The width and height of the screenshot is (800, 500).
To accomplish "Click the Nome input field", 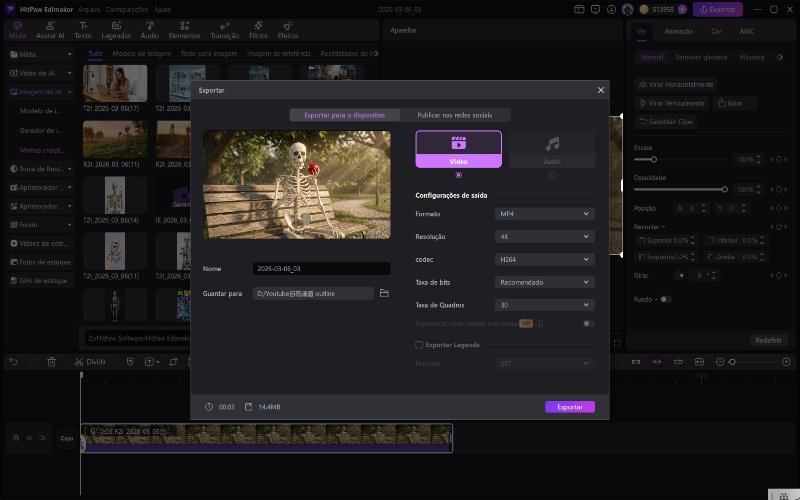I will click(321, 269).
